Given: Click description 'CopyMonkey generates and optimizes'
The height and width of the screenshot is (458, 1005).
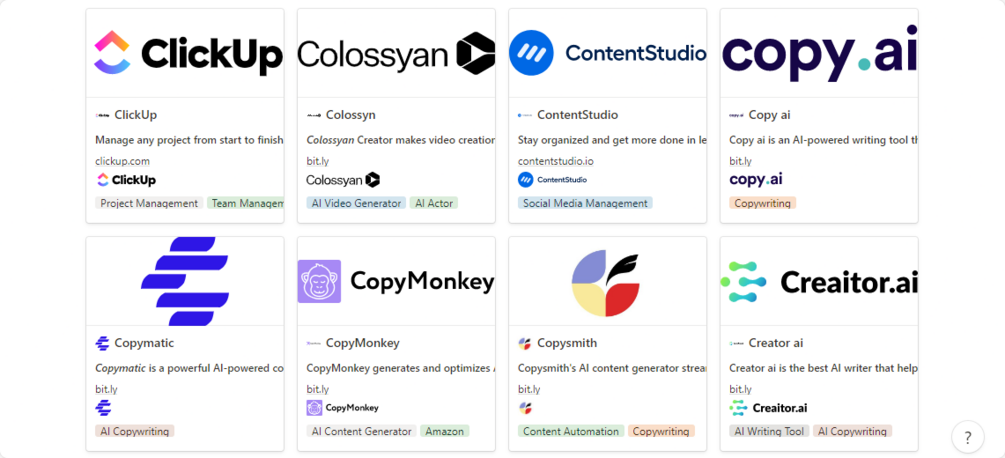Looking at the screenshot, I should pos(401,368).
